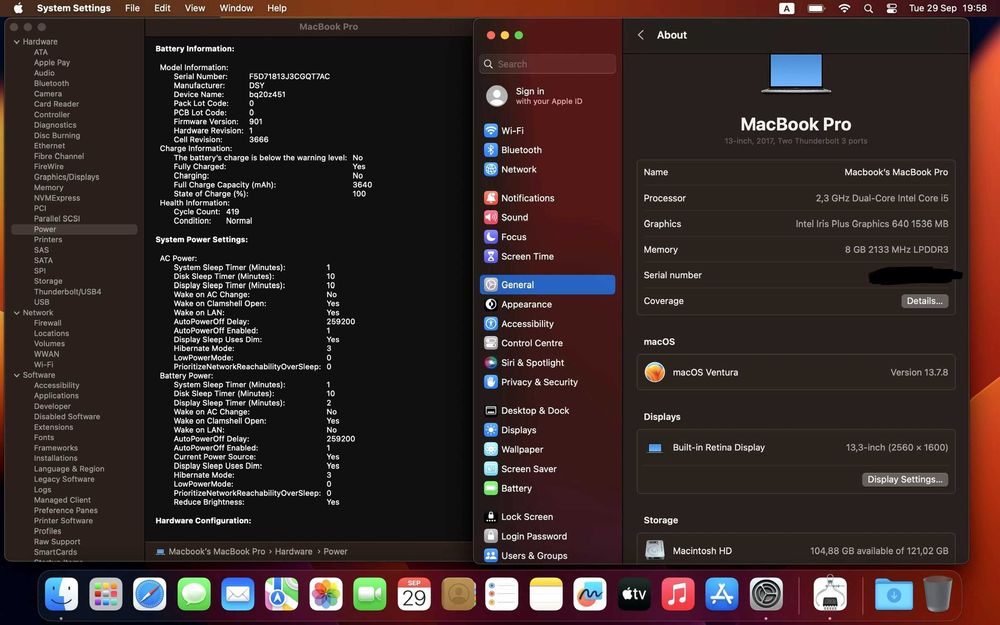1000x625 pixels.
Task: Select Power in System Information sidebar
Action: (74, 229)
